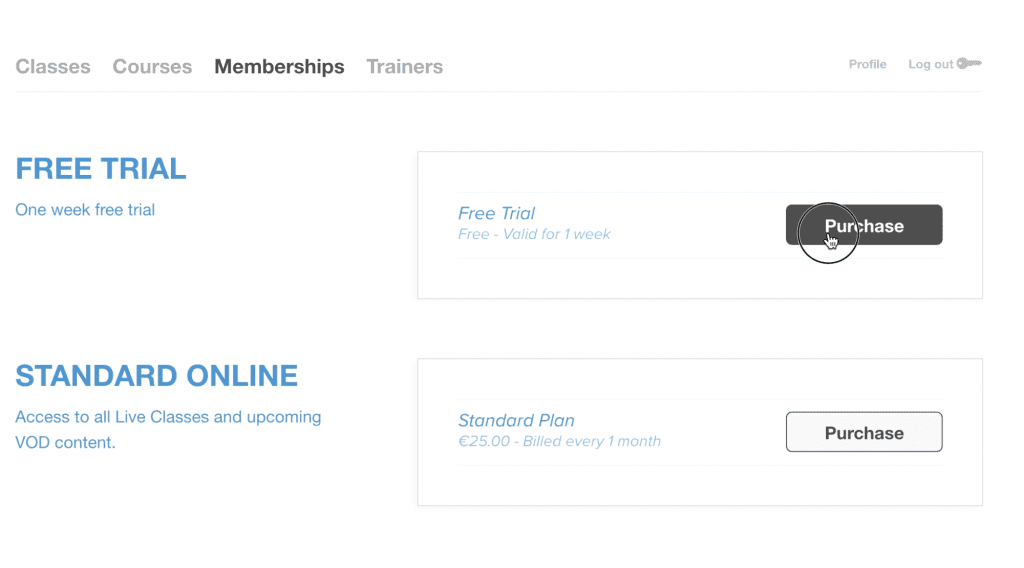The width and height of the screenshot is (1024, 568).
Task: Click the Log out link
Action: [931, 64]
